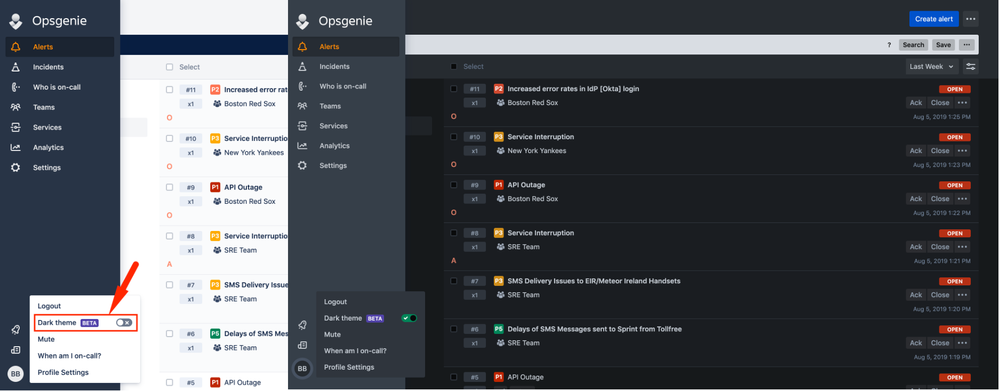
Task: Click the Analytics chart icon in dark sidebar
Action: (x=302, y=145)
